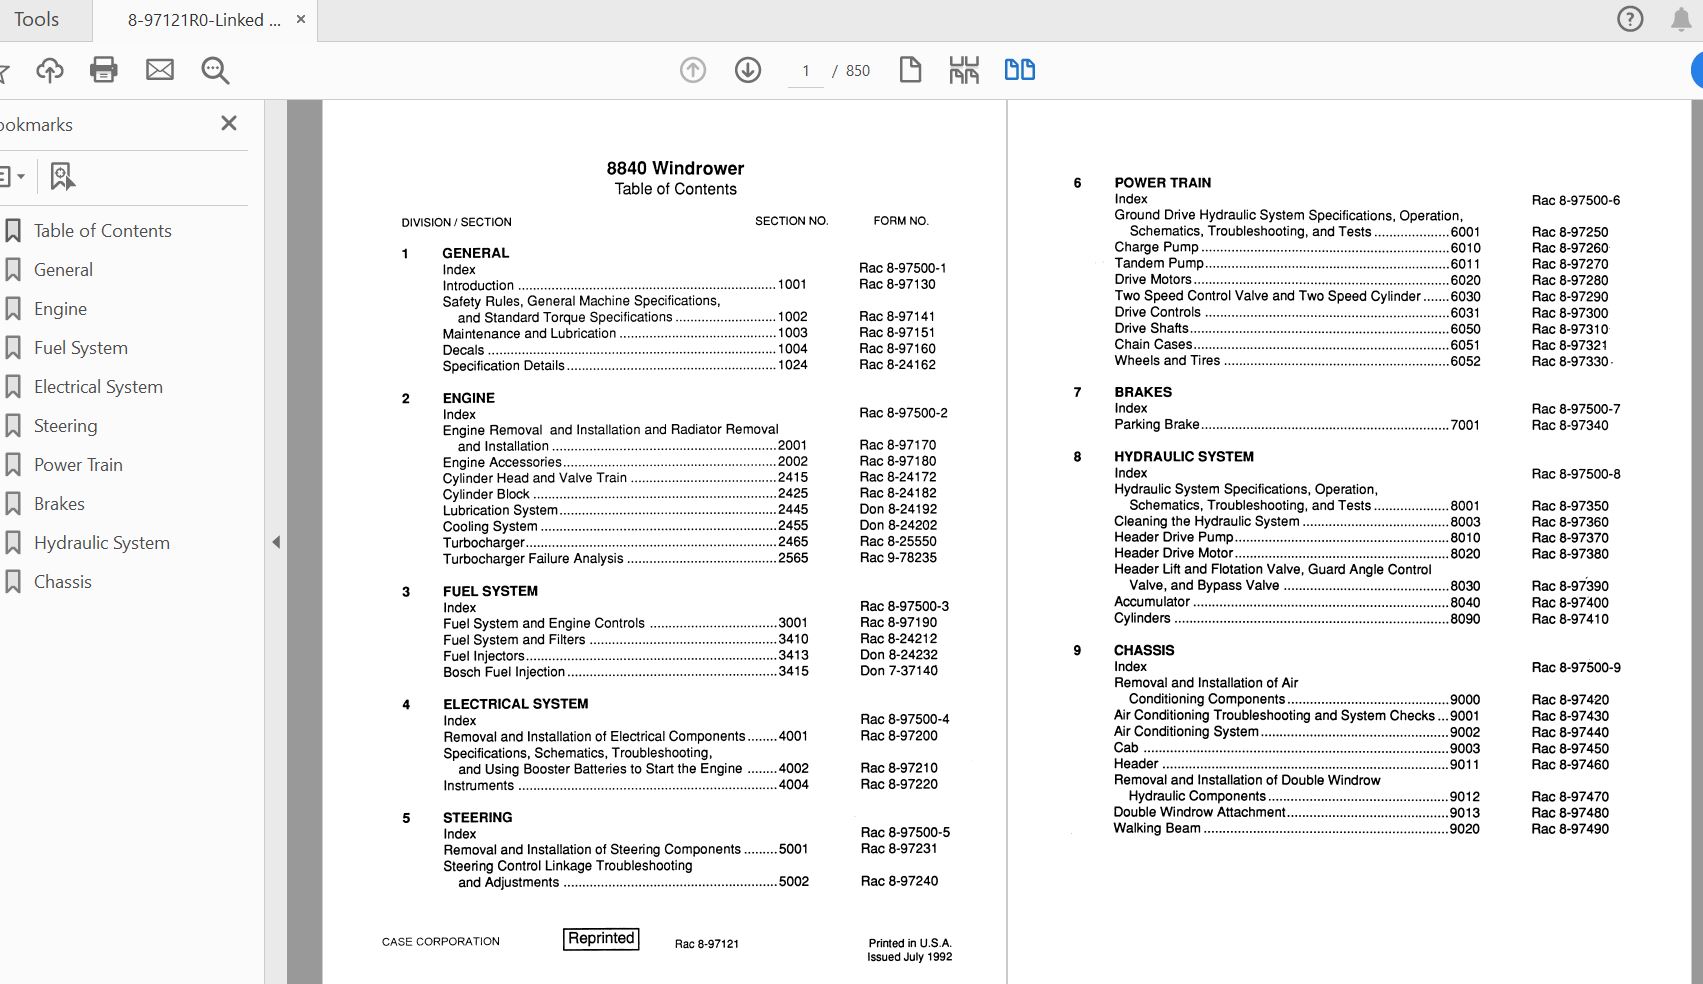
Task: Open the Tools tab
Action: pyautogui.click(x=36, y=19)
